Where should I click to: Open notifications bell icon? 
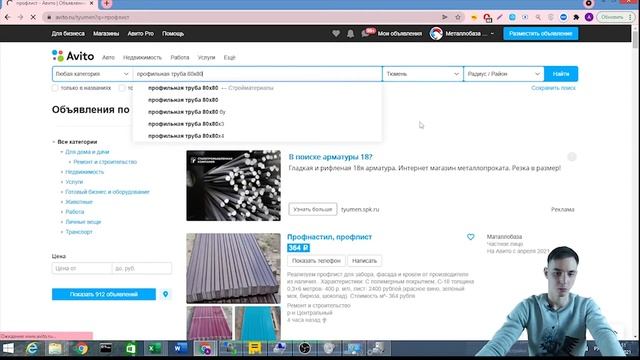pos(351,33)
